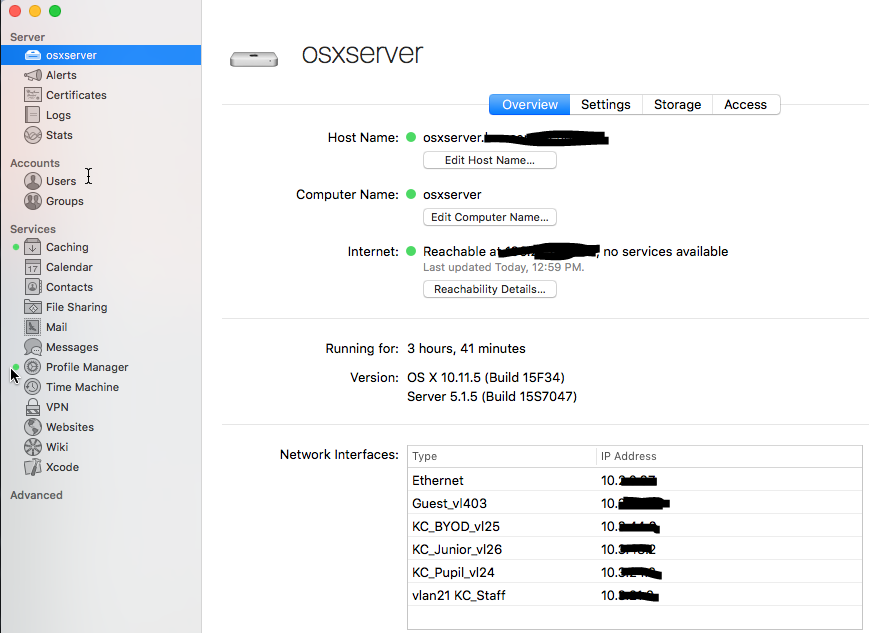Click the green Internet status dot
This screenshot has width=869, height=633.
pyautogui.click(x=411, y=251)
